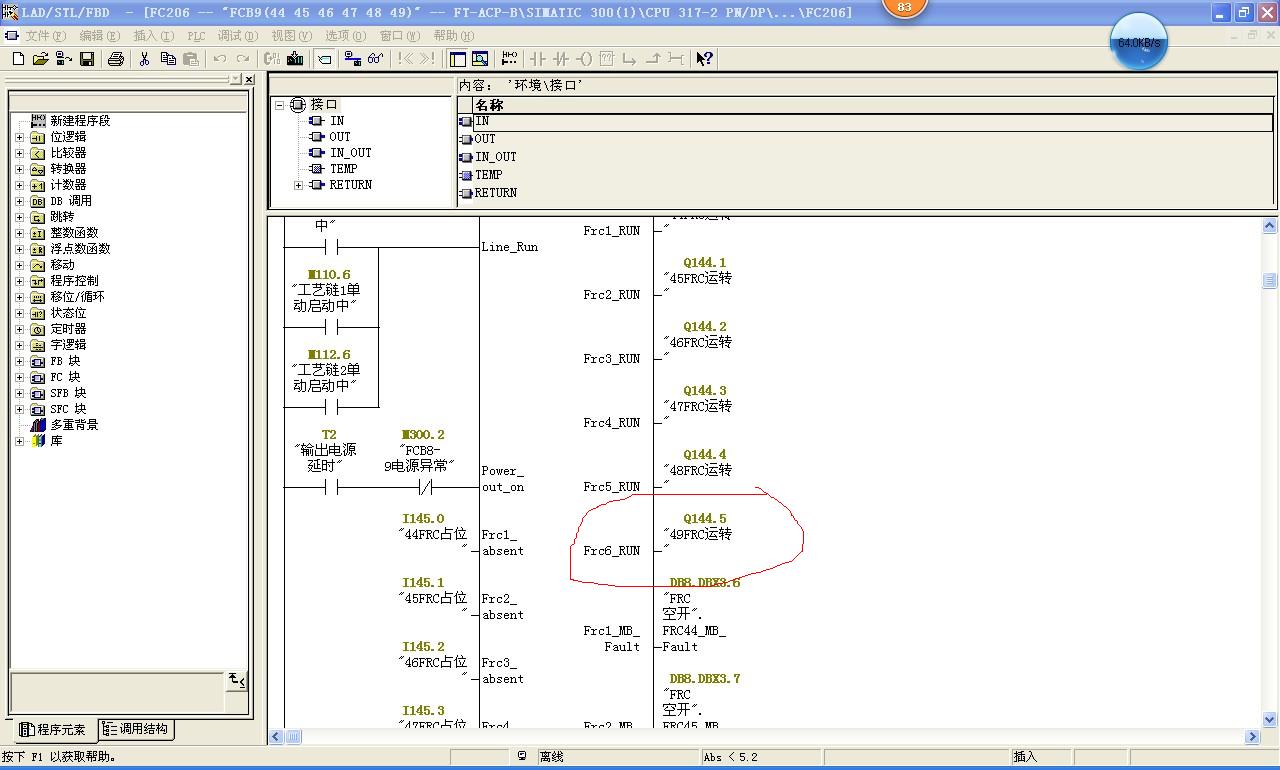Click the side panel pin button

click(x=236, y=79)
